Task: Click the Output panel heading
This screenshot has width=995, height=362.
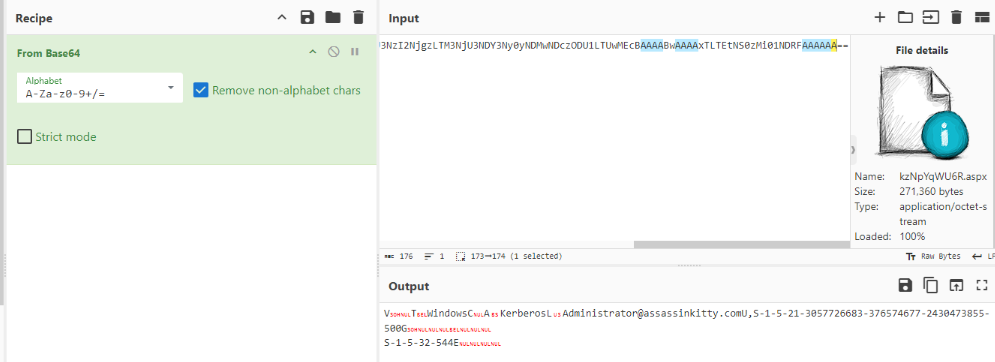Action: tap(409, 286)
